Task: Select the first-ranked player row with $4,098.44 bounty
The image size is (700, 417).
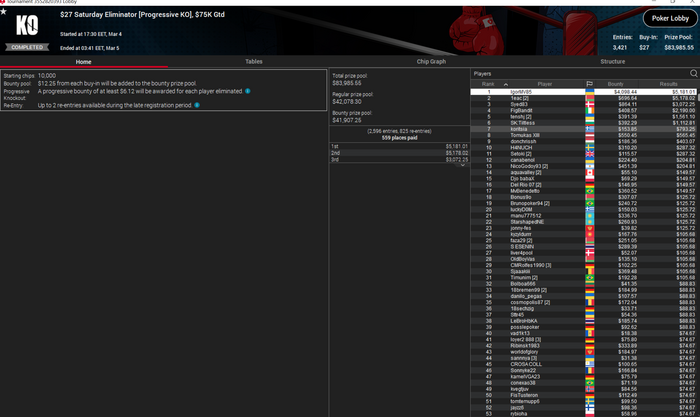Action: pos(583,92)
